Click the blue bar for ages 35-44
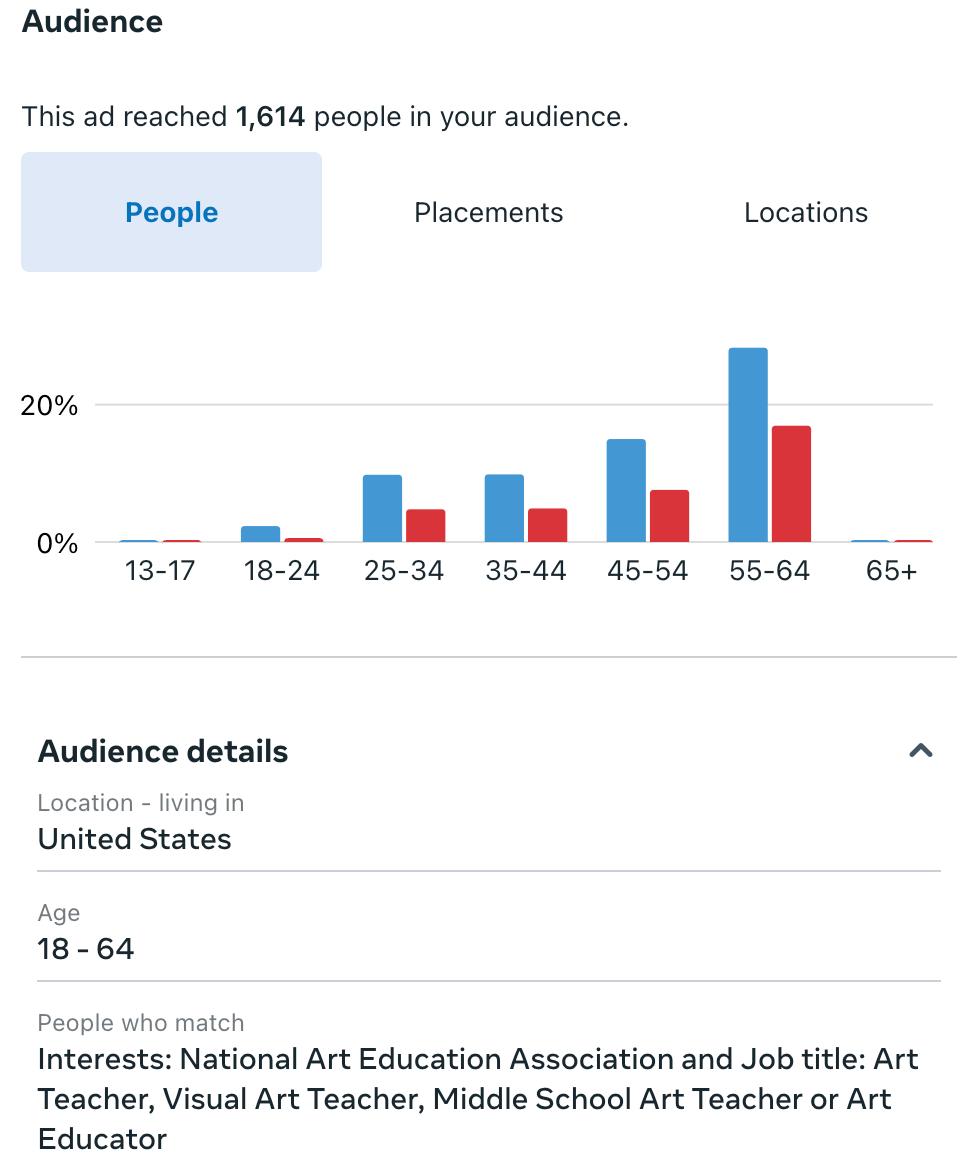978x1170 pixels. pyautogui.click(x=504, y=508)
